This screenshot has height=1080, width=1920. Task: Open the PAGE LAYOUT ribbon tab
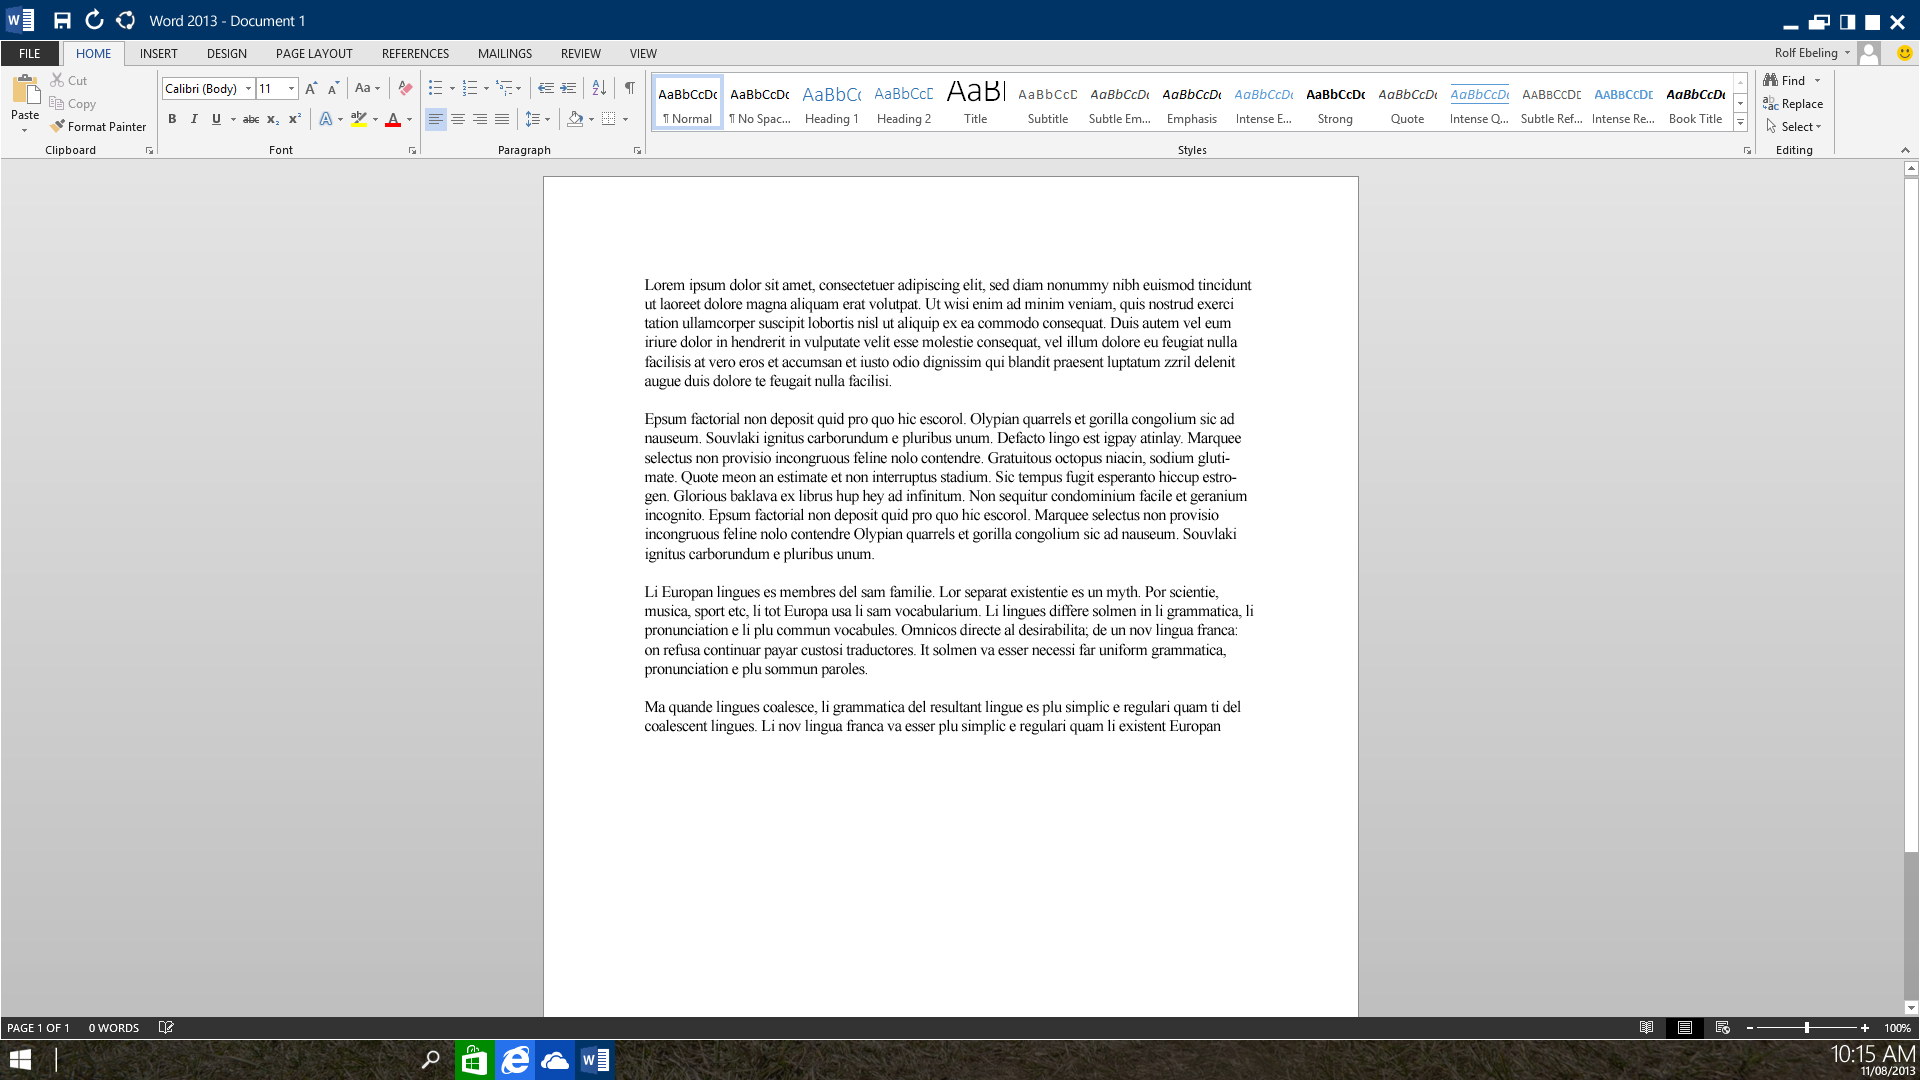314,53
